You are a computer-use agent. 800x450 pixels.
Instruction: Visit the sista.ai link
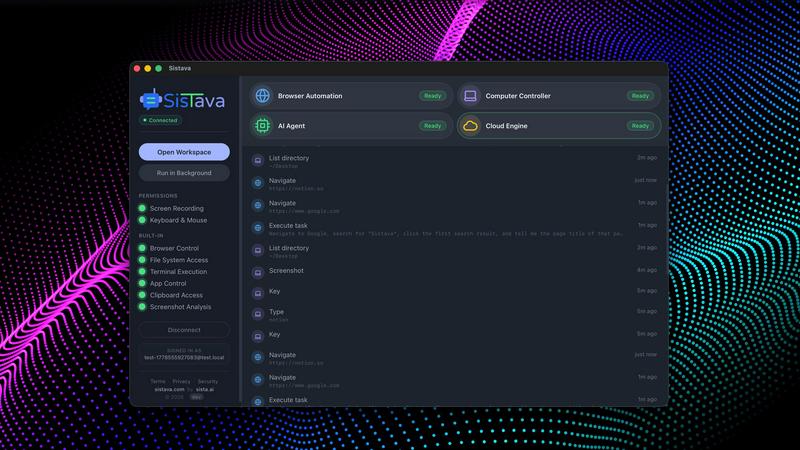tap(205, 389)
